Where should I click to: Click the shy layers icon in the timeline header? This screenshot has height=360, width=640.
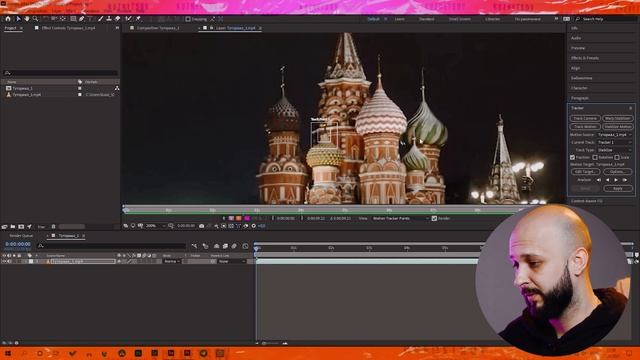pyautogui.click(x=216, y=246)
